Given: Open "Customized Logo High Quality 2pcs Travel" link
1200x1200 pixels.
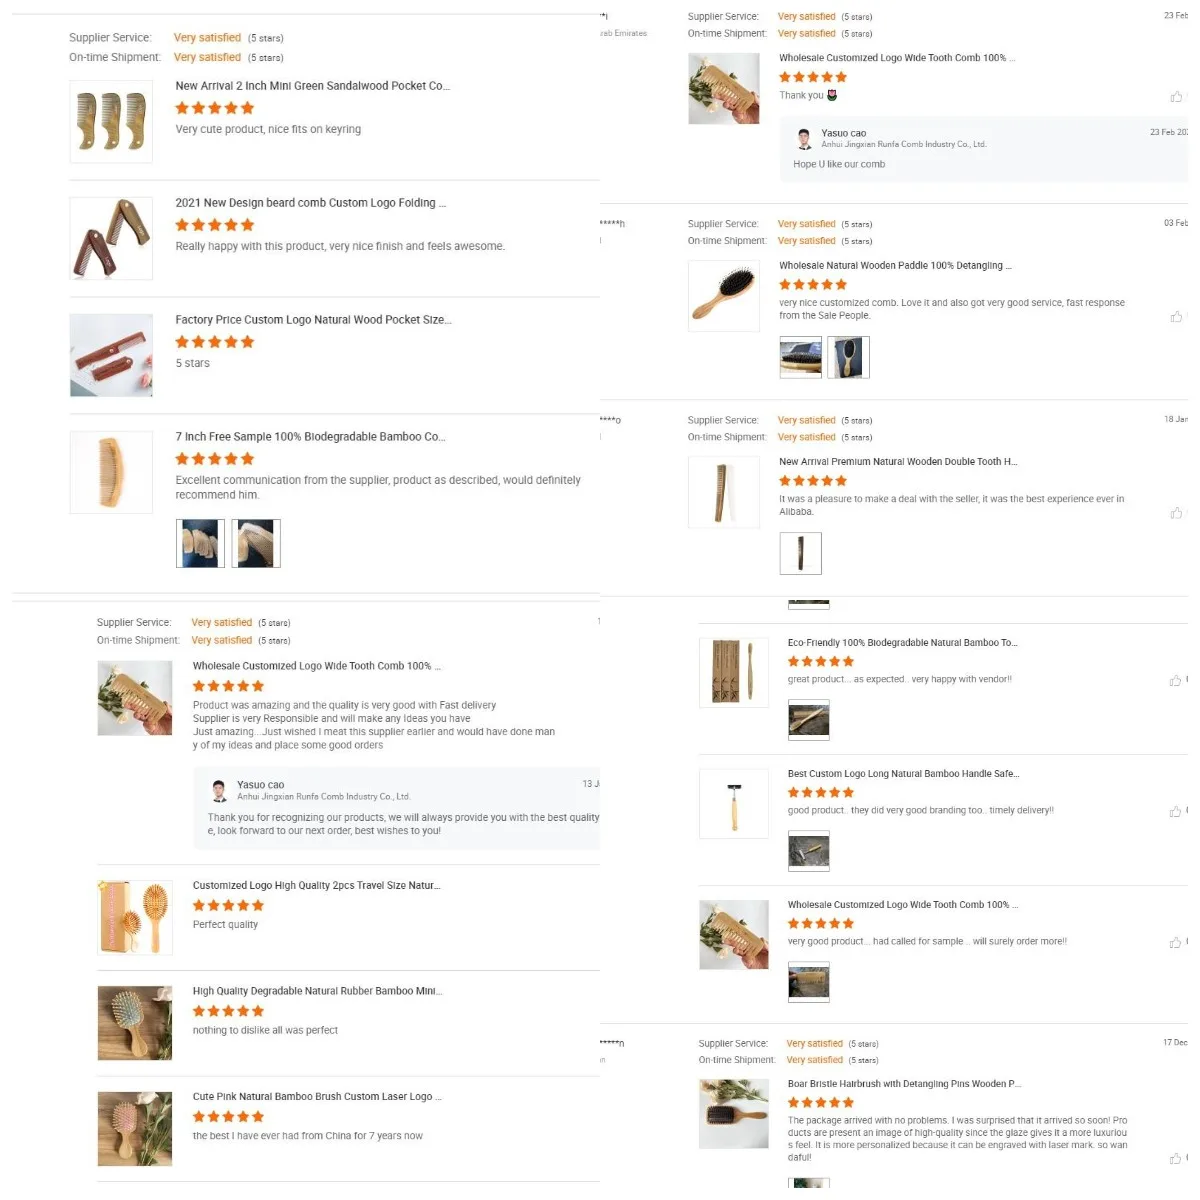Looking at the screenshot, I should 316,885.
